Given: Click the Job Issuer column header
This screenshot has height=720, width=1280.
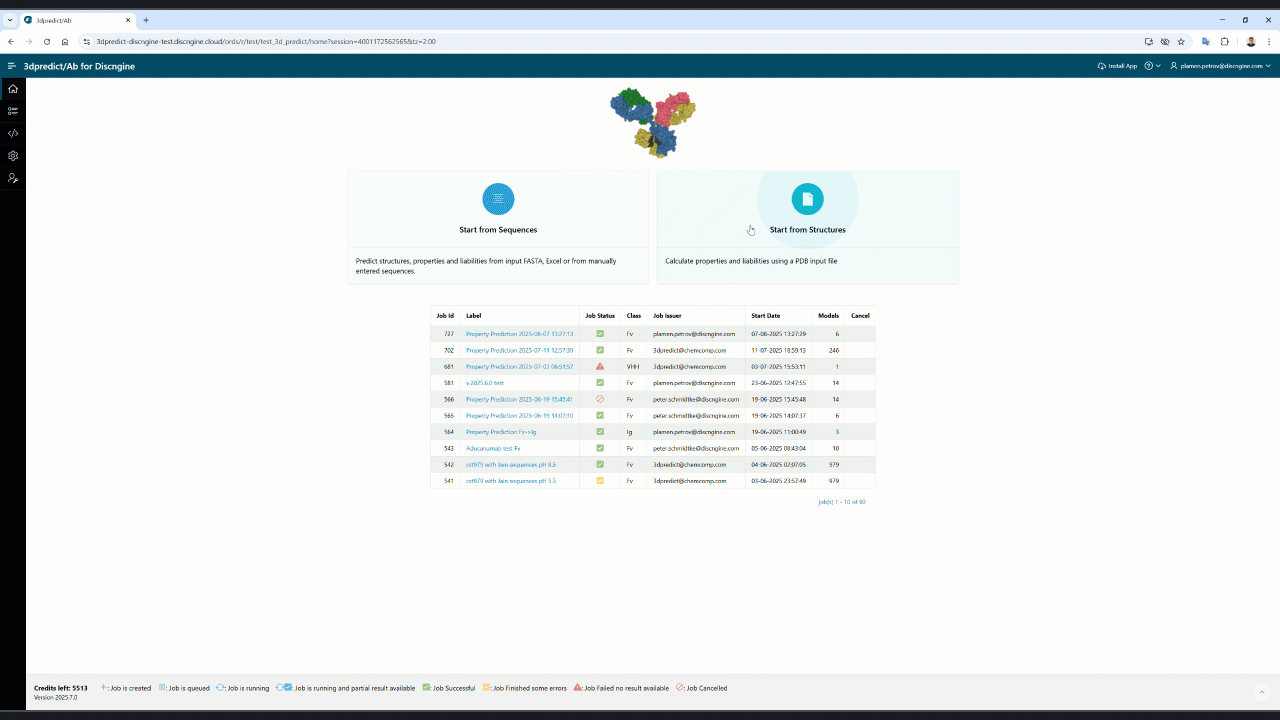Looking at the screenshot, I should pos(667,315).
